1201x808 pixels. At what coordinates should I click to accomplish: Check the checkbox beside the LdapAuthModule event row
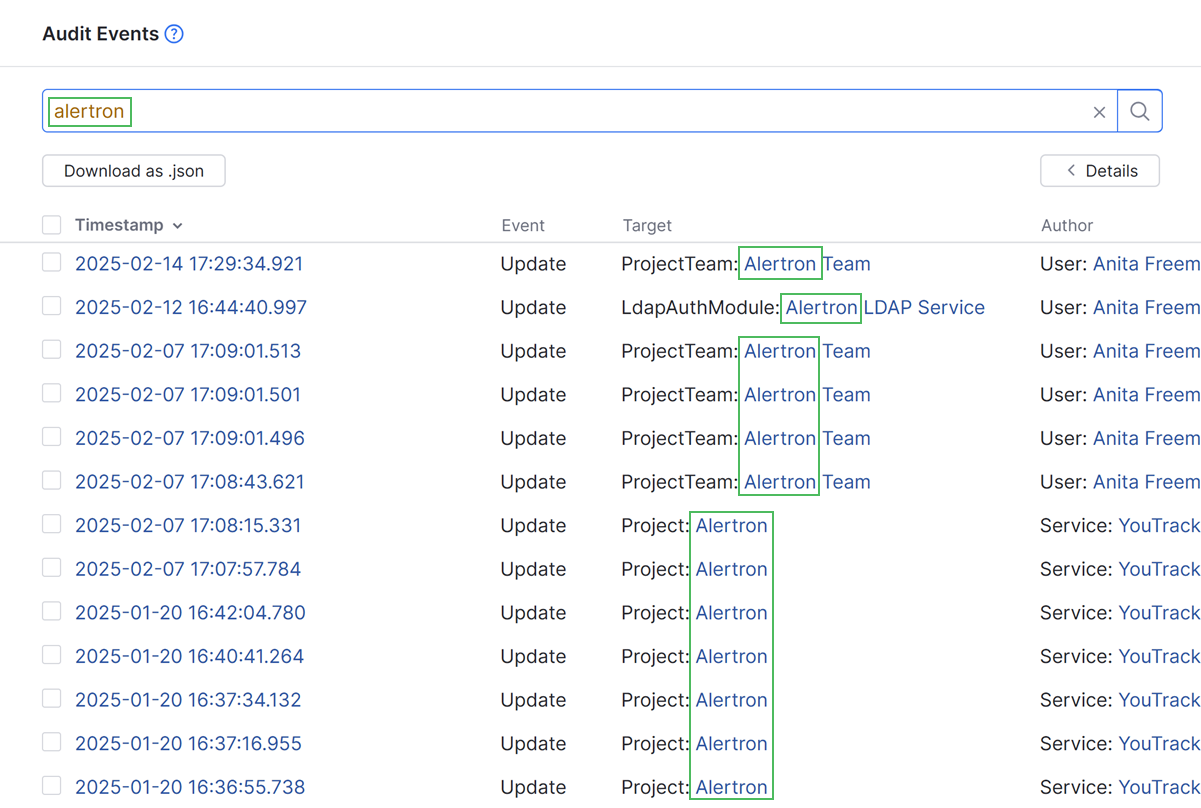(51, 305)
